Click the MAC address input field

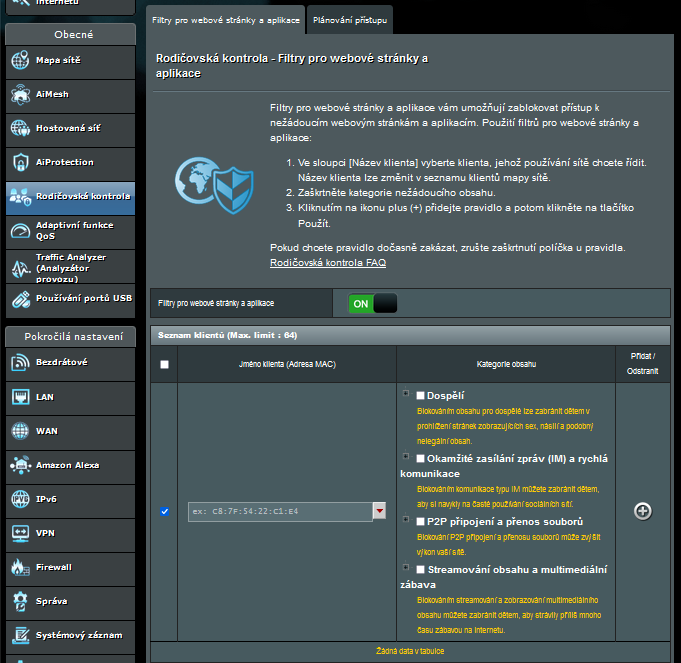[x=279, y=511]
